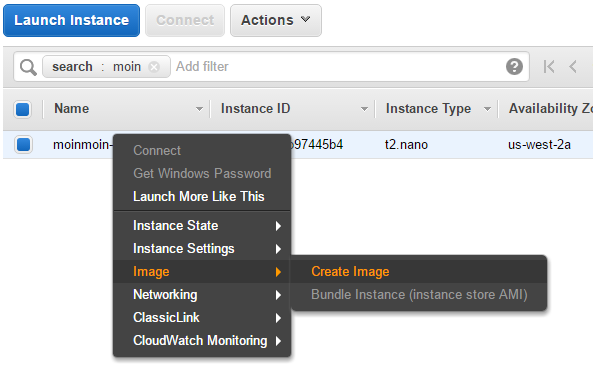Image resolution: width=593 pixels, height=365 pixels.
Task: Choose Get Windows Password menu item
Action: pos(202,174)
